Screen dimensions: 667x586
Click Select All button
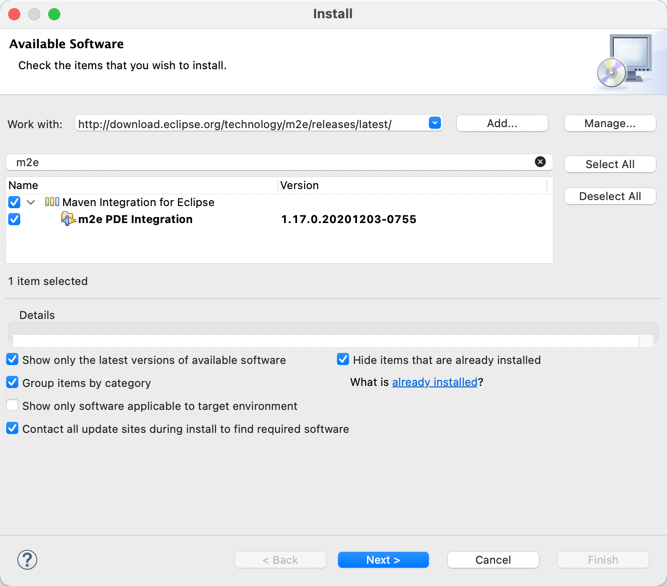pyautogui.click(x=610, y=164)
